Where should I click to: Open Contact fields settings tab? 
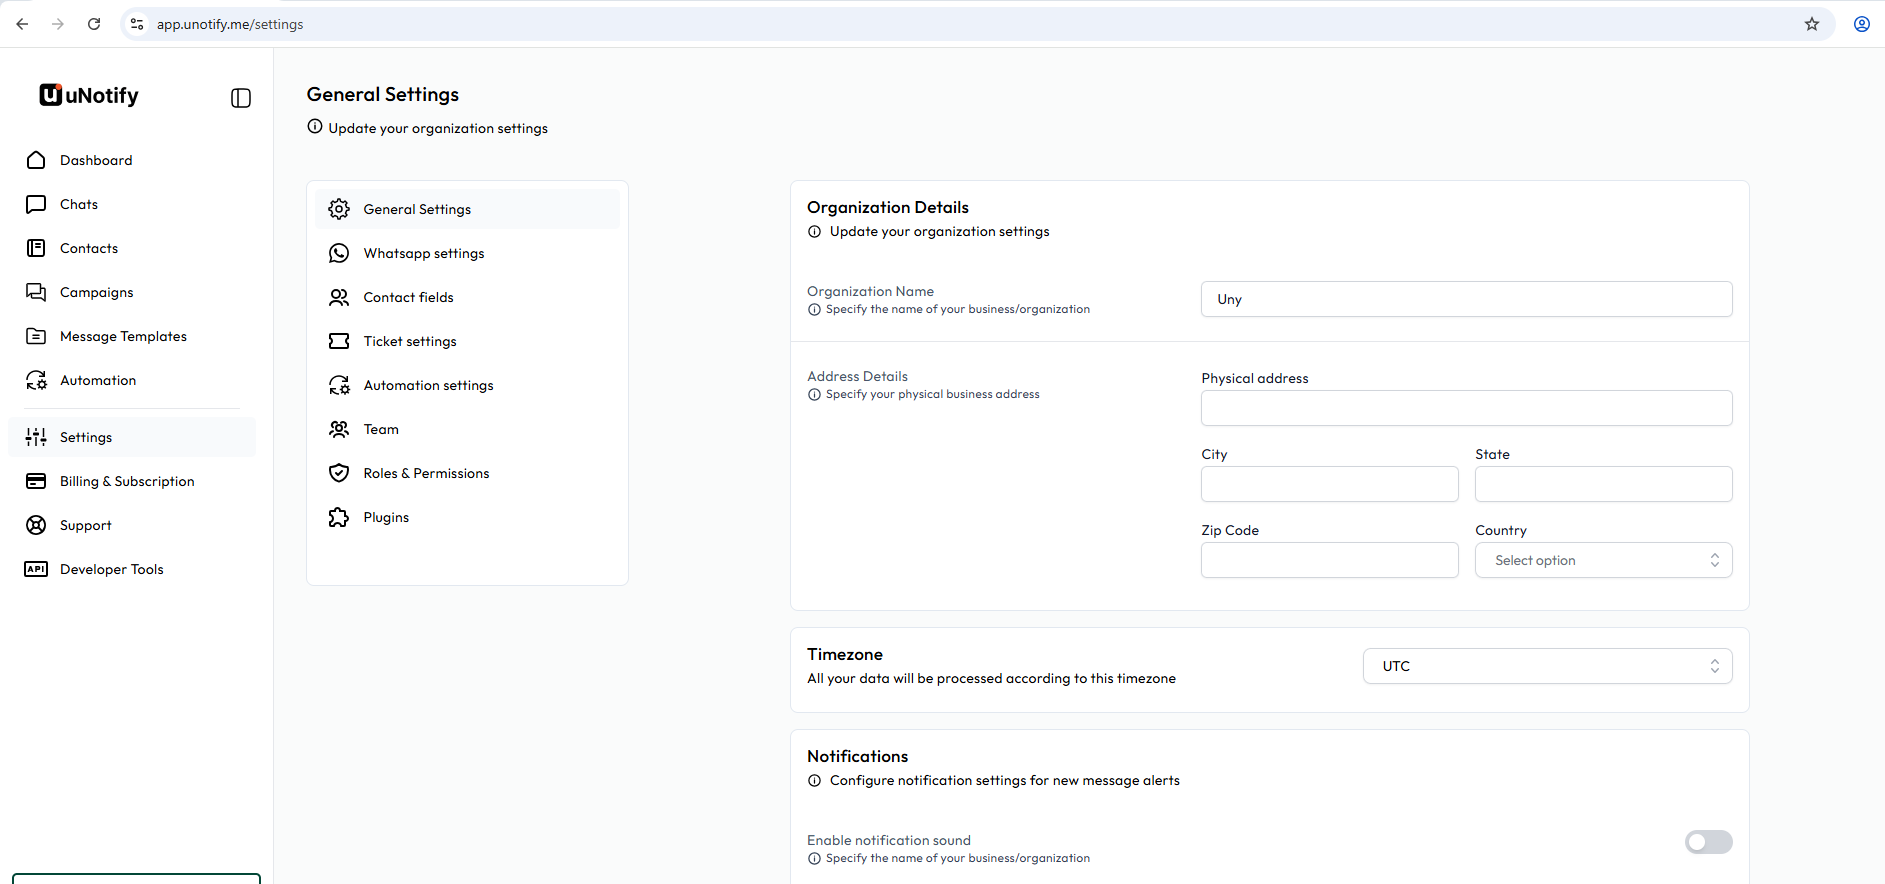click(x=408, y=297)
